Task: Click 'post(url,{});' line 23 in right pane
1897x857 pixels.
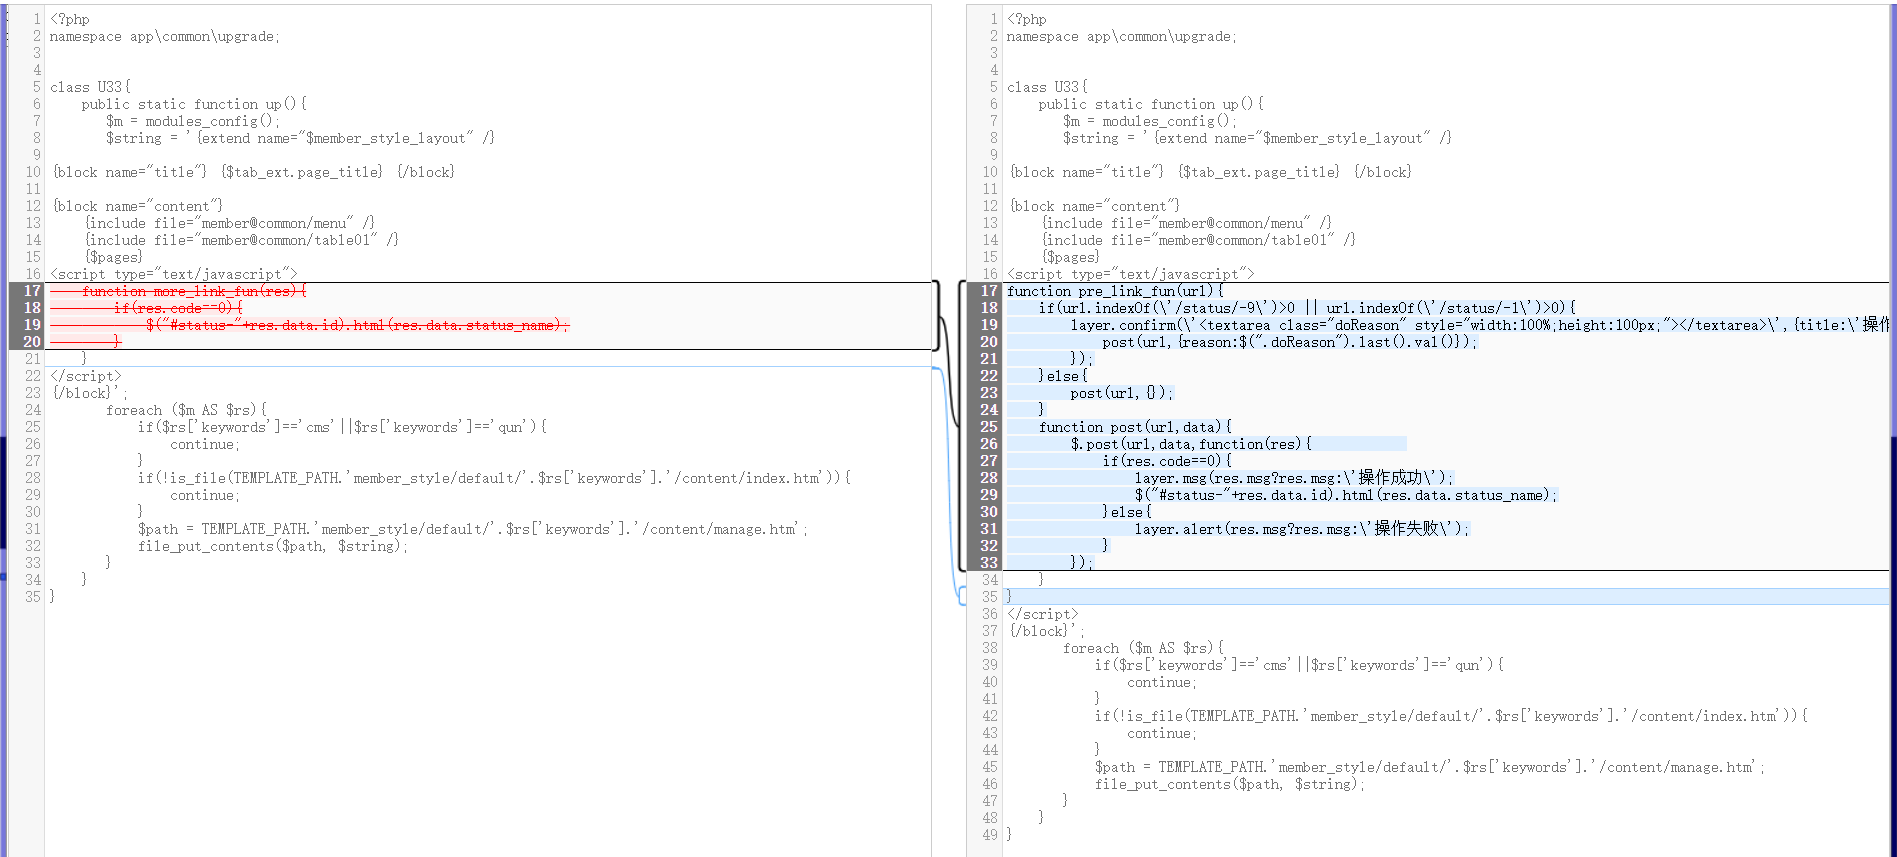Action: pos(1121,393)
